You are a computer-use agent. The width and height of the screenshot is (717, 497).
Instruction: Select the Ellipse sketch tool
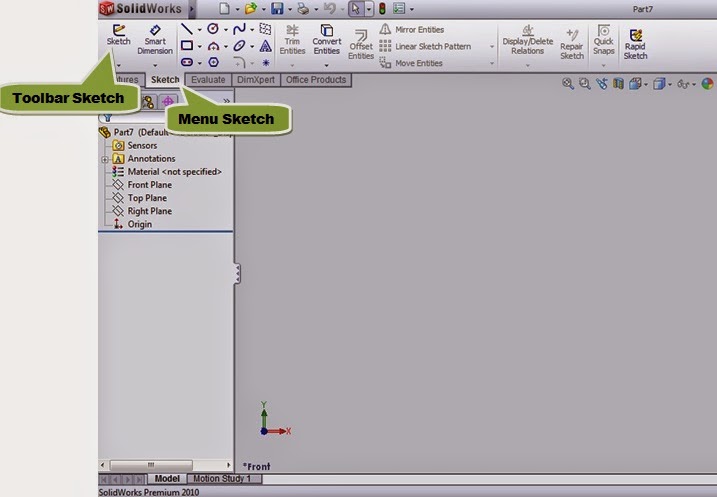coord(239,46)
